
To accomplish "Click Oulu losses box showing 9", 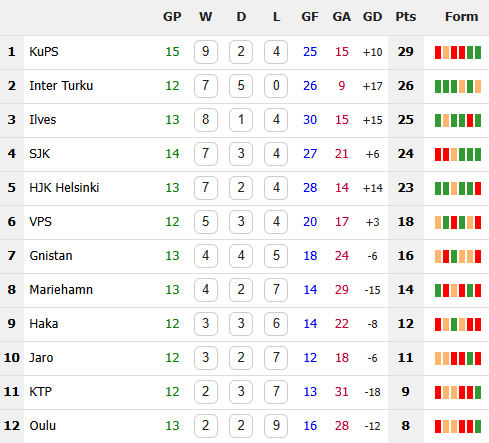I will pyautogui.click(x=276, y=426).
